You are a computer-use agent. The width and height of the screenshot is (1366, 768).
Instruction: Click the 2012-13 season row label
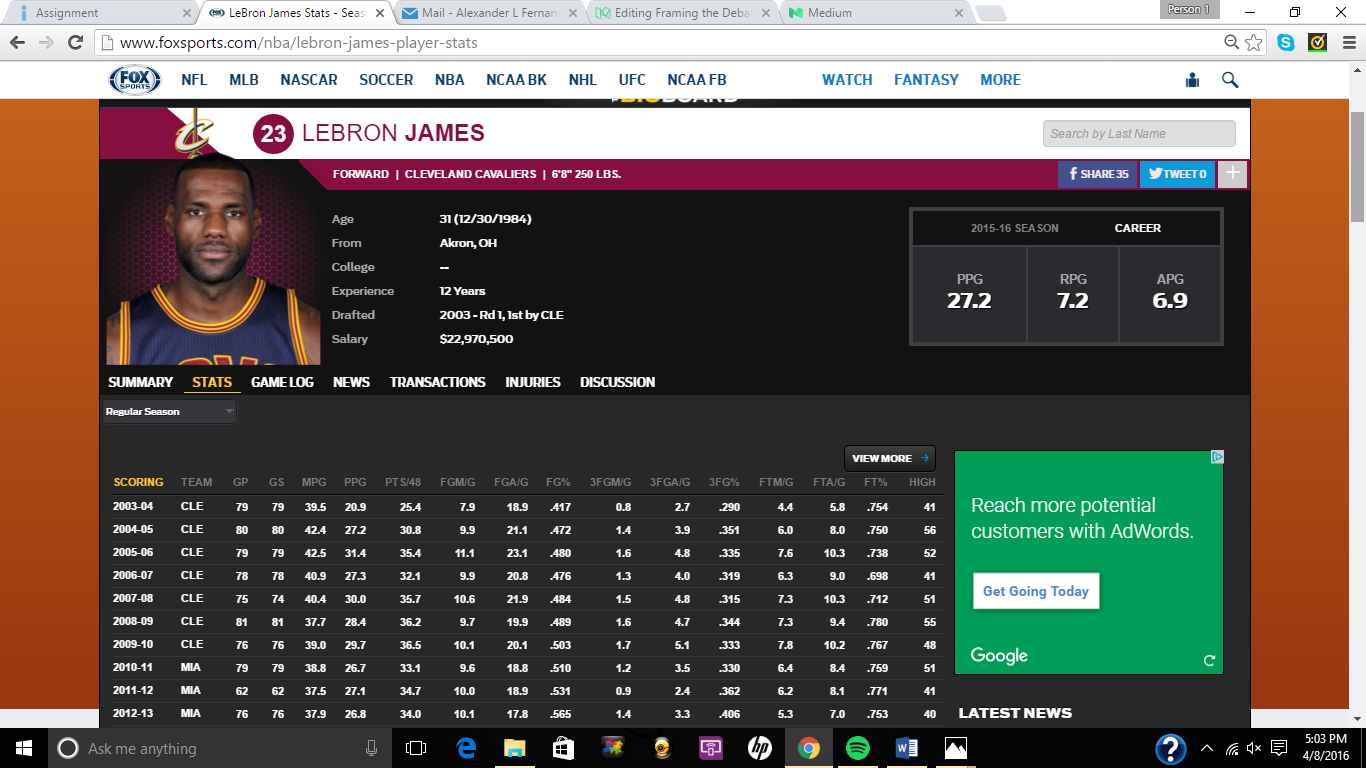tap(133, 714)
